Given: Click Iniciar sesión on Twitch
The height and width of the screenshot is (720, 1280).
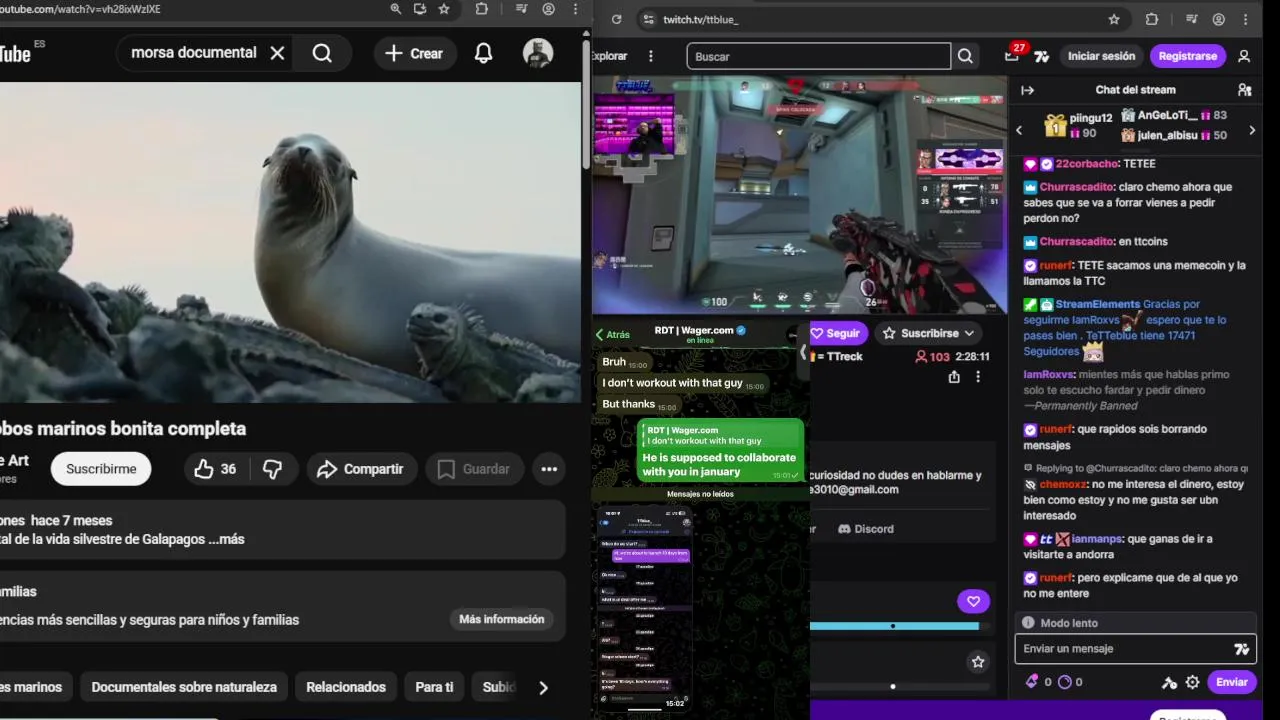Looking at the screenshot, I should (x=1101, y=56).
